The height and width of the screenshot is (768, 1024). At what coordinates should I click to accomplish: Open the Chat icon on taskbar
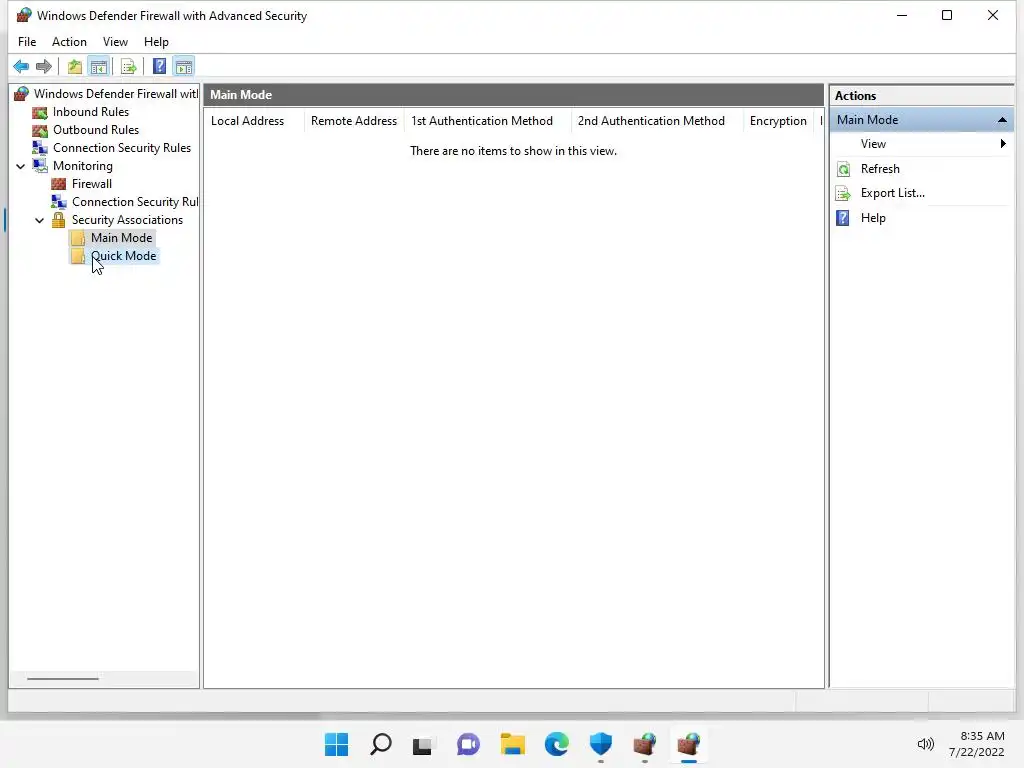[468, 744]
